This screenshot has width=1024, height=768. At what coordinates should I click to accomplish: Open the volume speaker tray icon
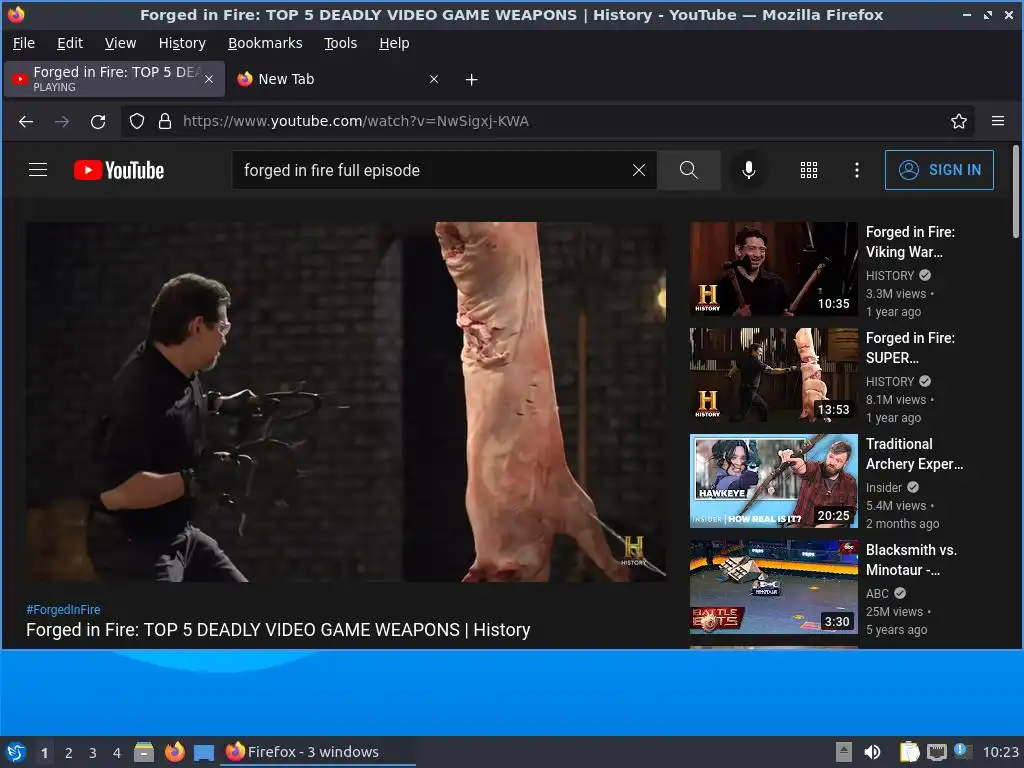[872, 752]
